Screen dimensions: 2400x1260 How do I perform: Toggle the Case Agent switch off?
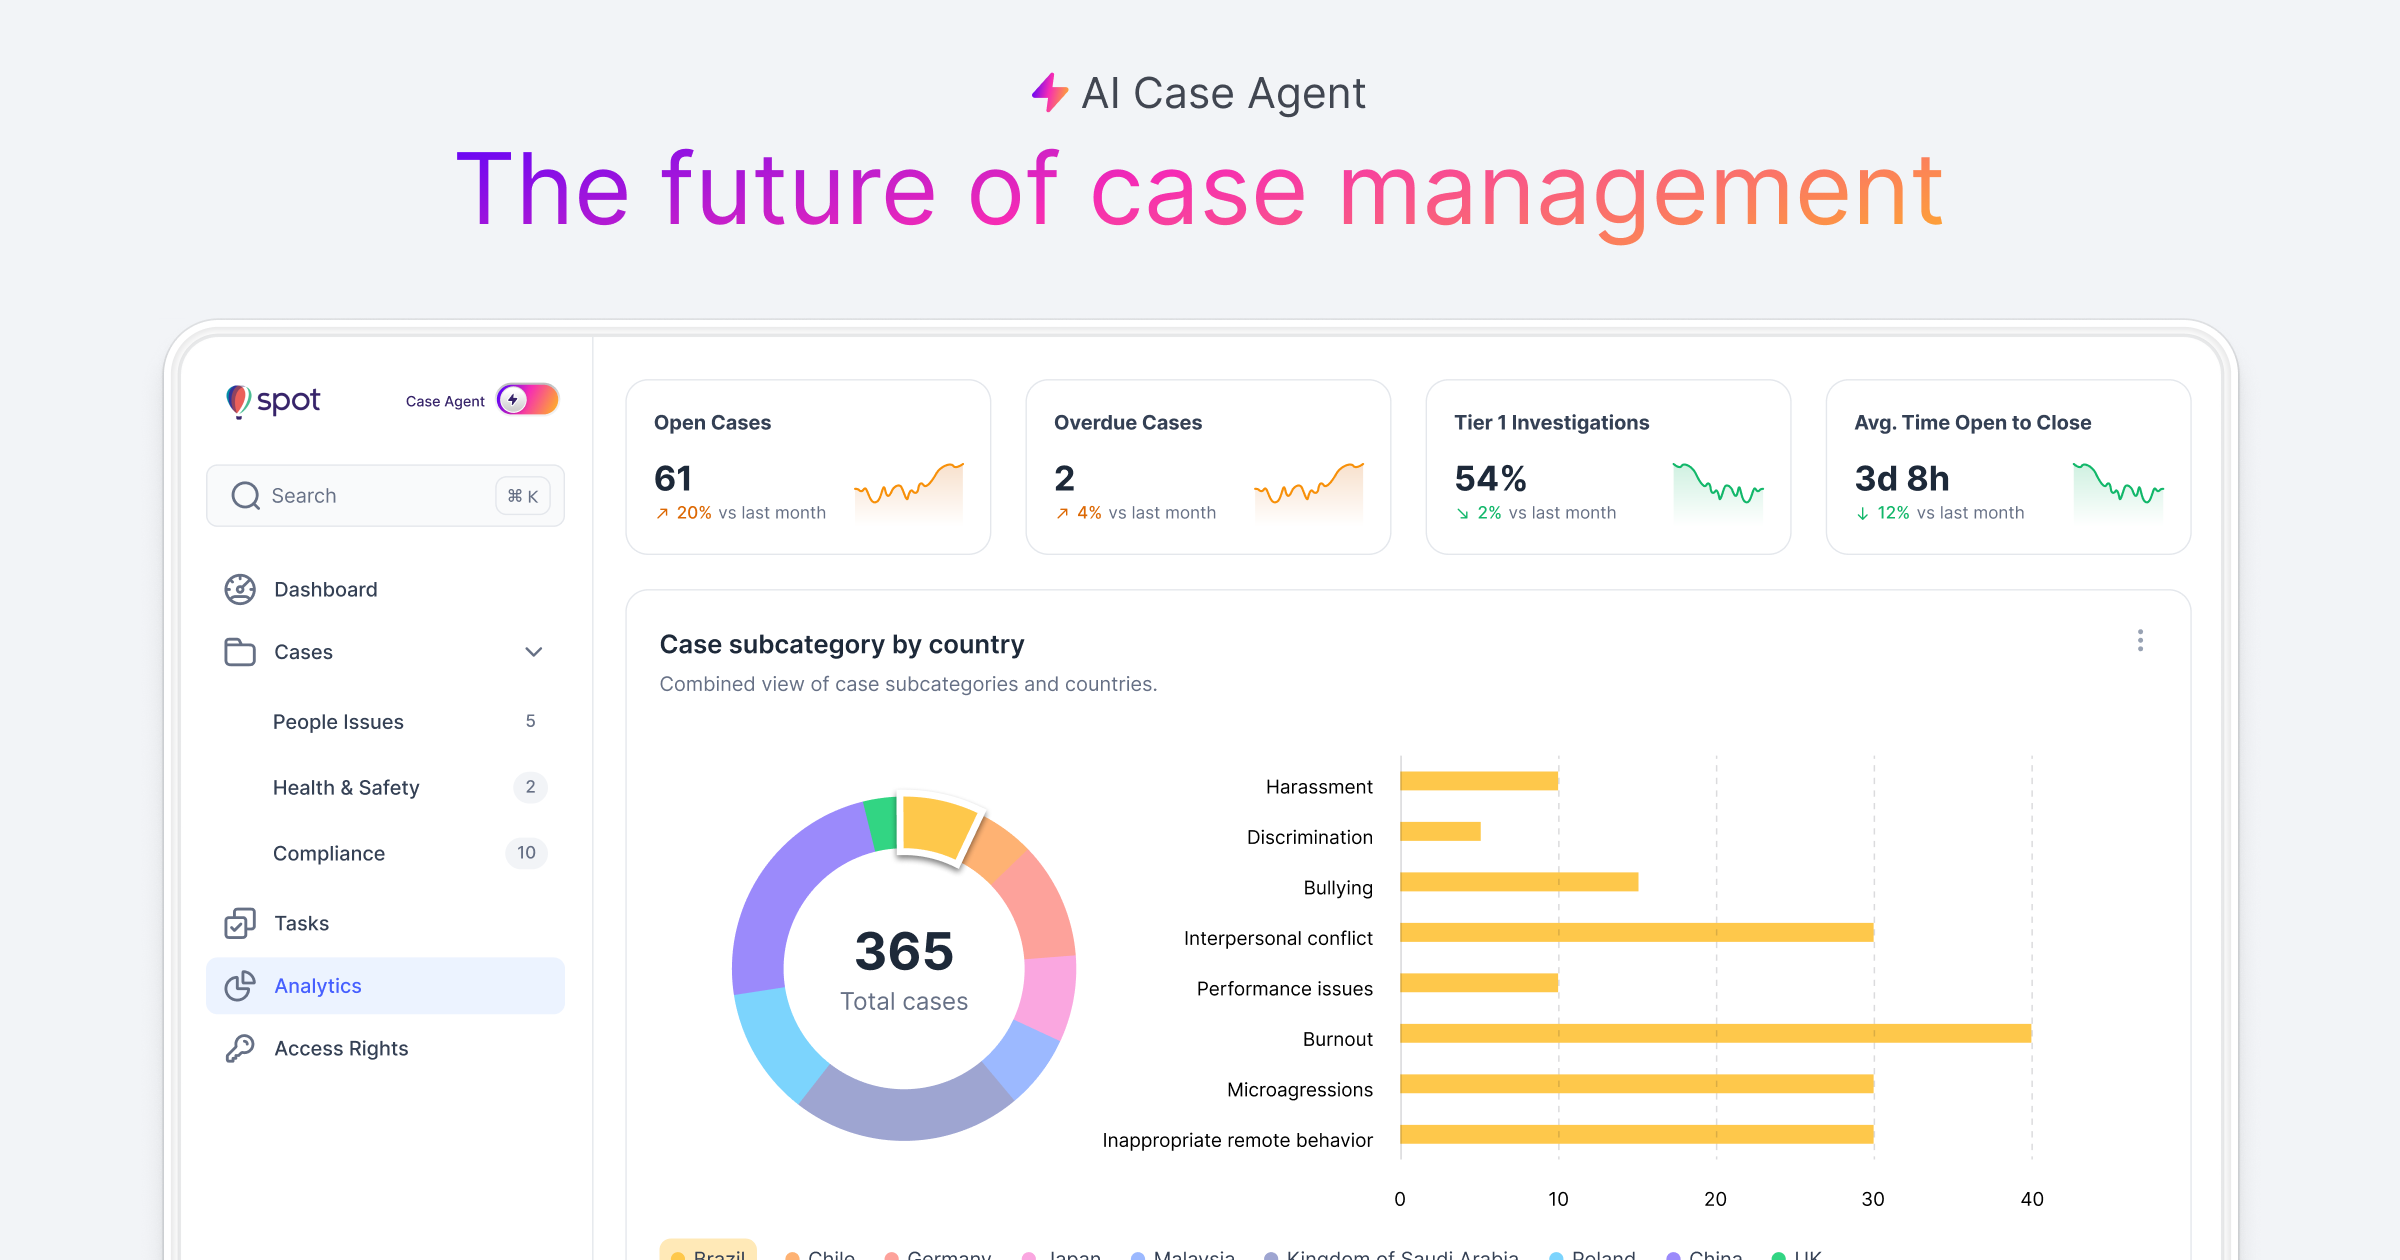point(530,399)
